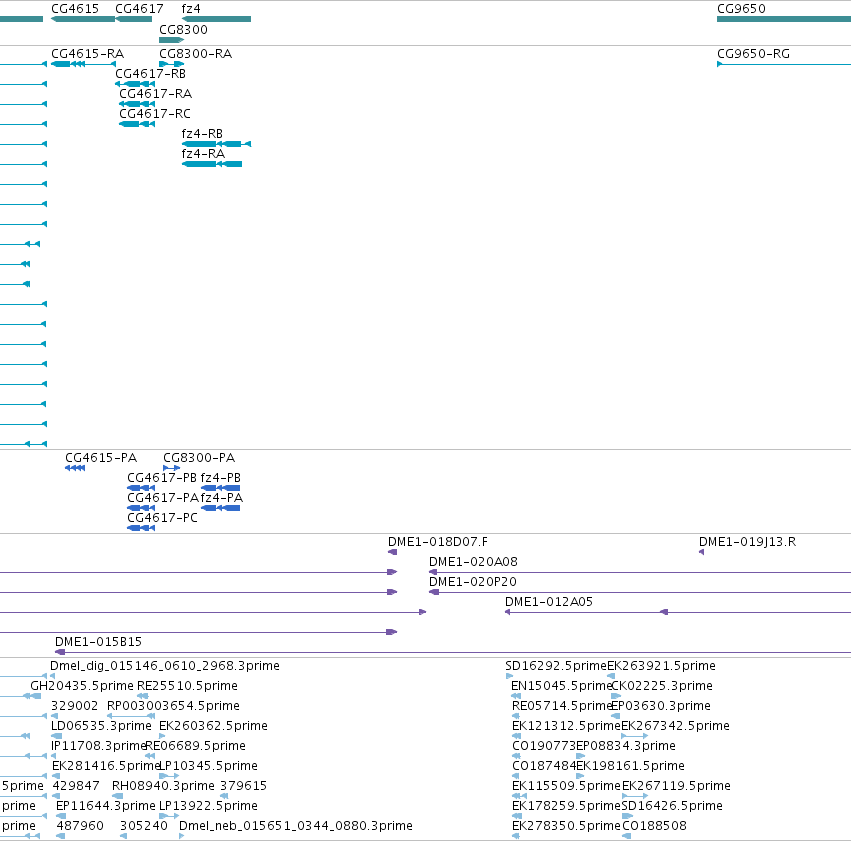The height and width of the screenshot is (841, 851).
Task: Select EST LP13922.5prime
Action: coord(208,806)
